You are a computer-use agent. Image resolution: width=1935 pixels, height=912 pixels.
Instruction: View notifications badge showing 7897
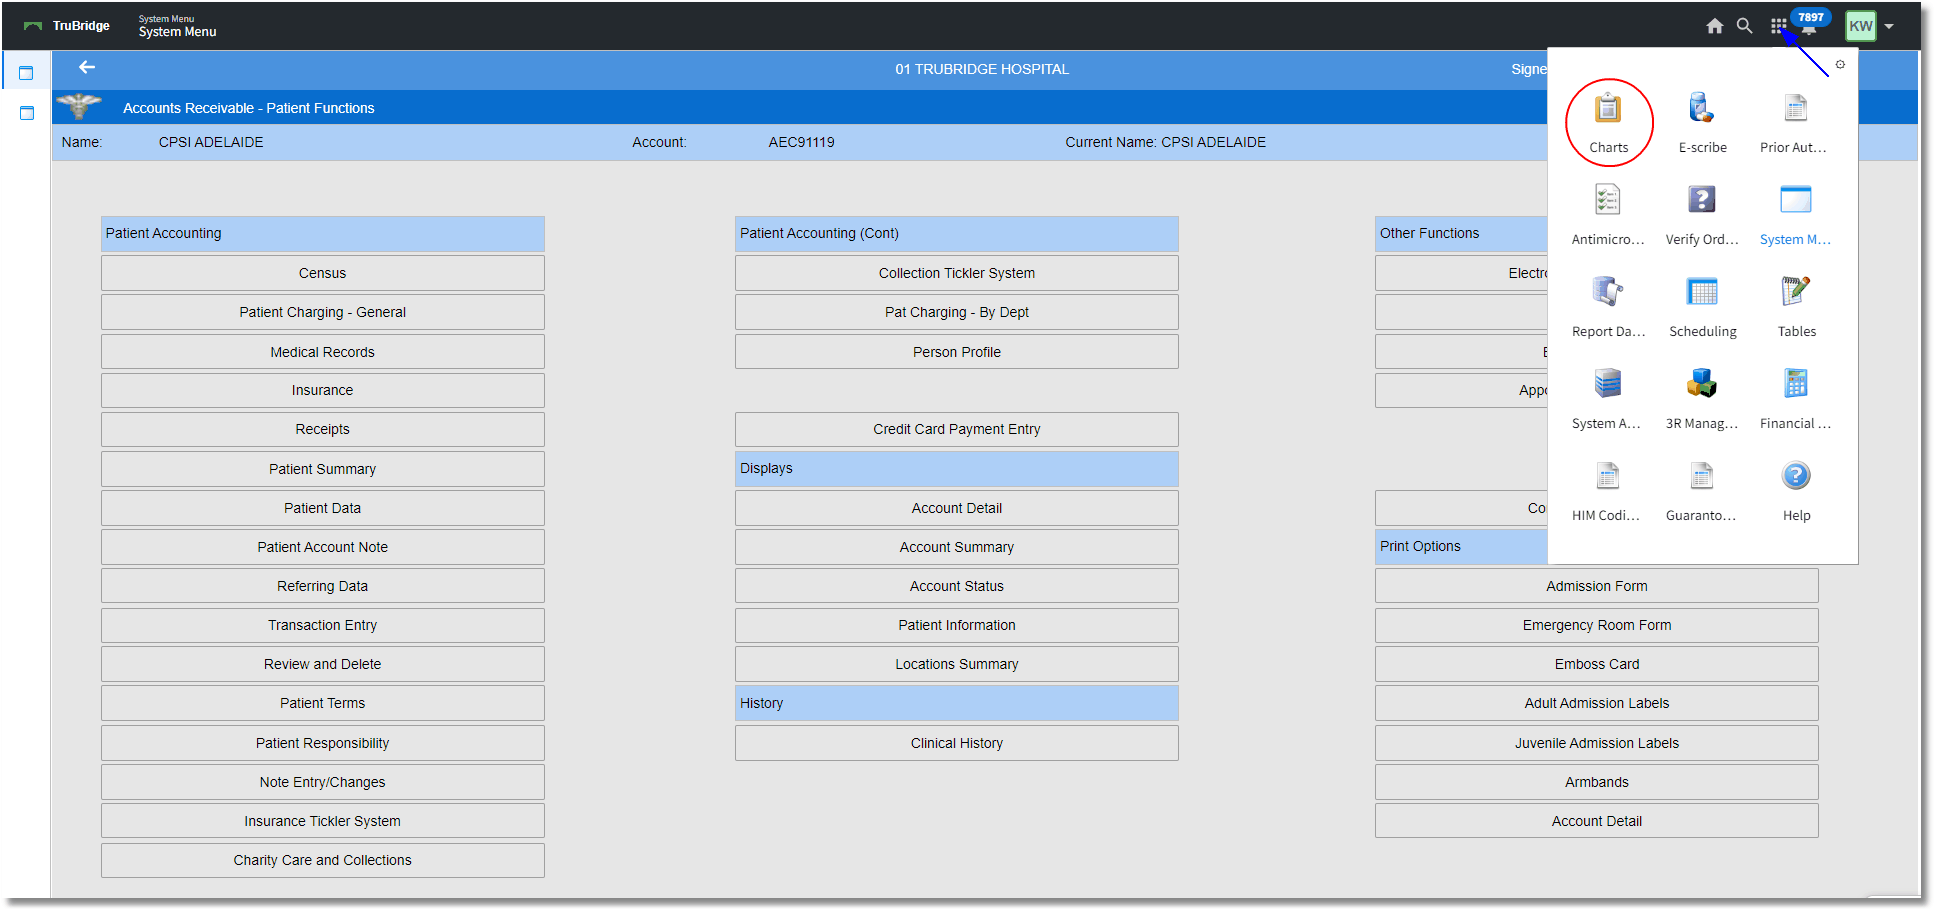pyautogui.click(x=1811, y=17)
